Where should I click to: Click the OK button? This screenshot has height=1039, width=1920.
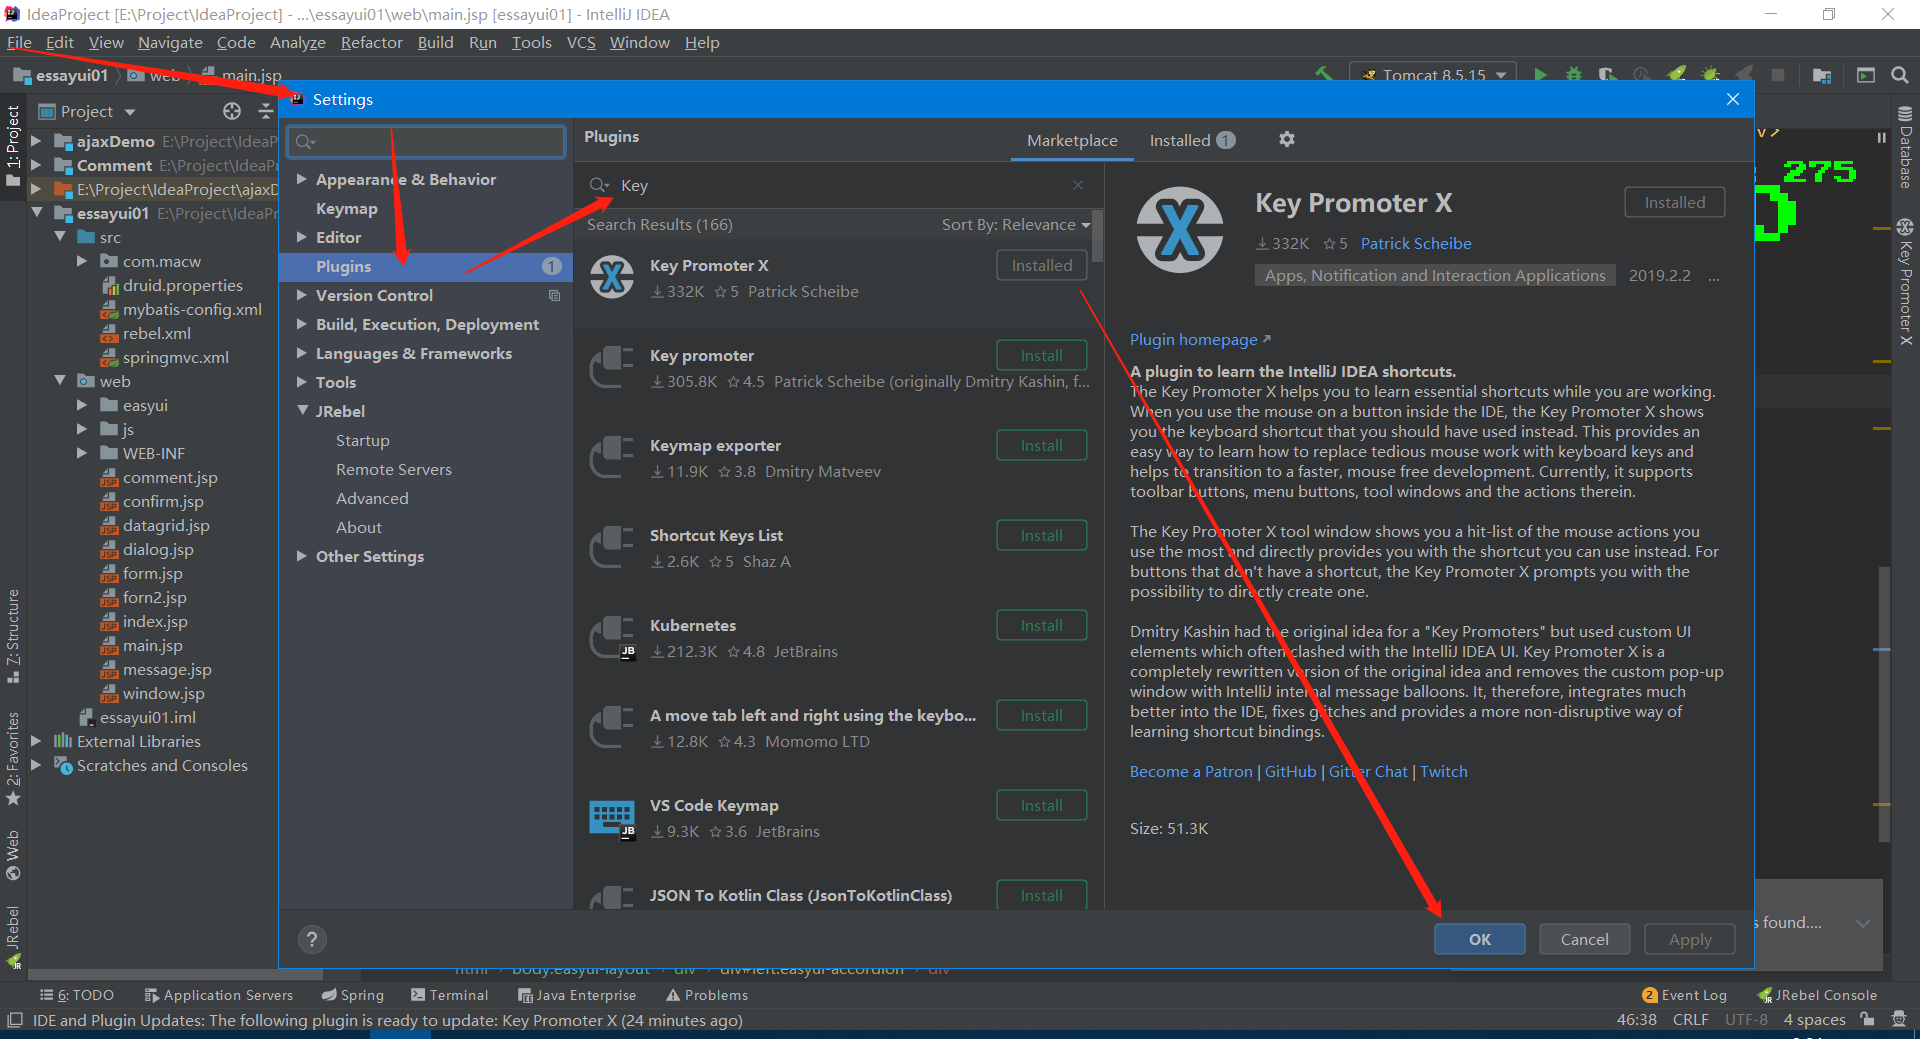coord(1480,939)
